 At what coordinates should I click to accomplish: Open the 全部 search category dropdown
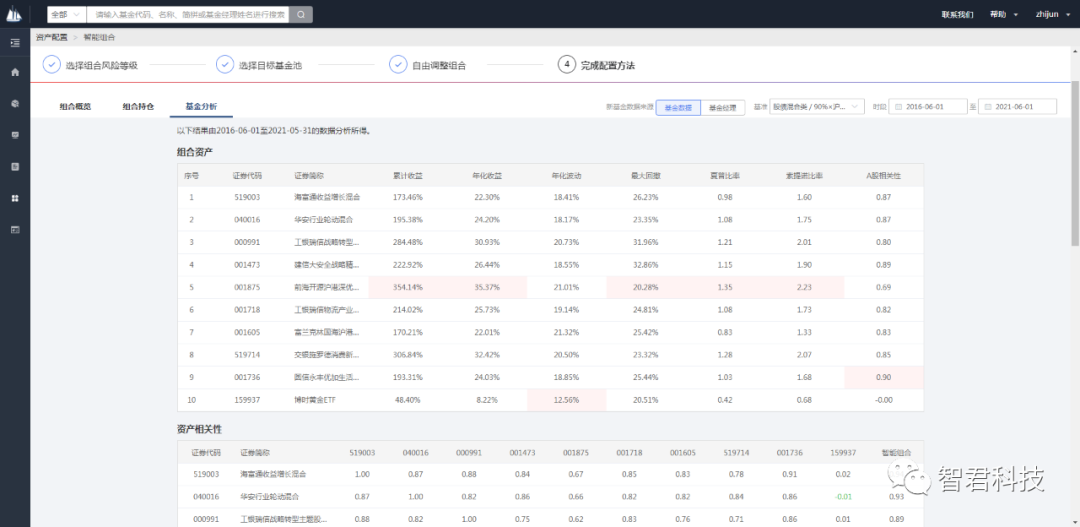[66, 14]
